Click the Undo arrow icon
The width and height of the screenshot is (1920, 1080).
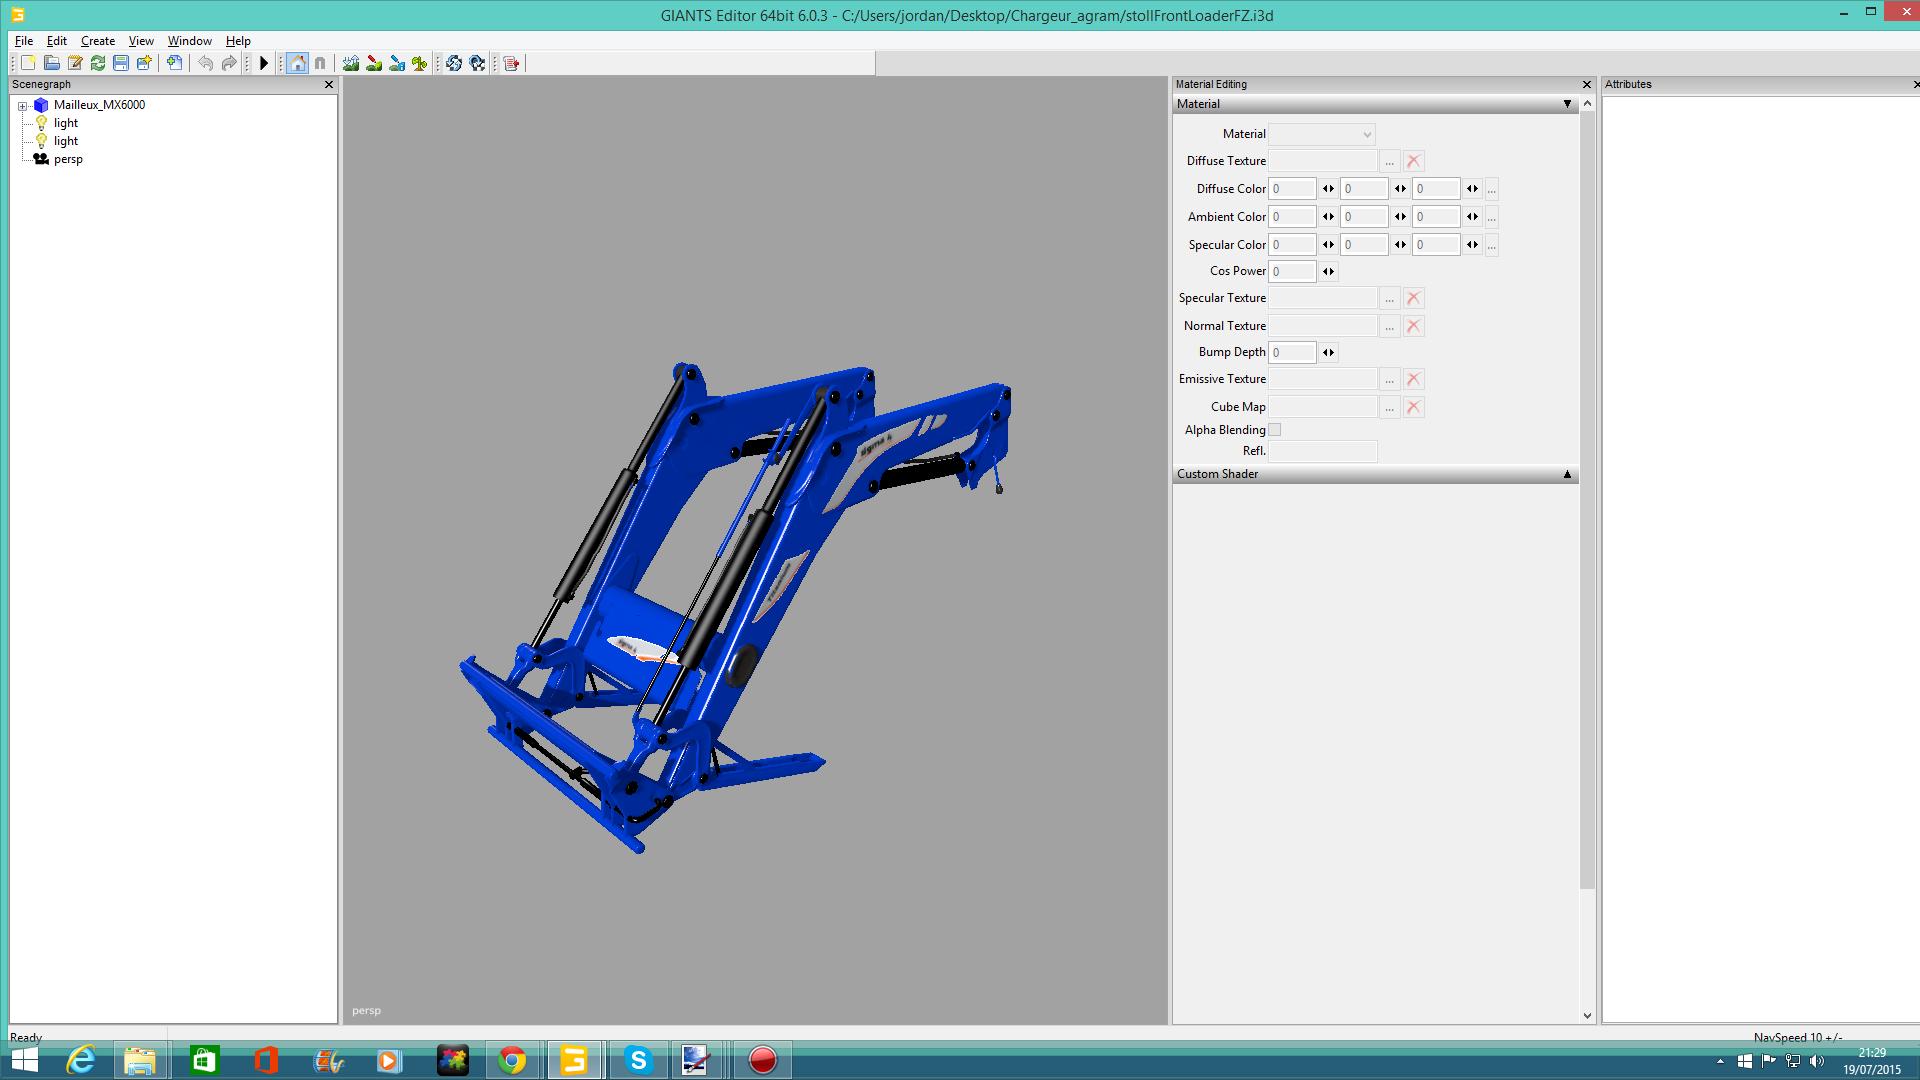click(x=205, y=63)
